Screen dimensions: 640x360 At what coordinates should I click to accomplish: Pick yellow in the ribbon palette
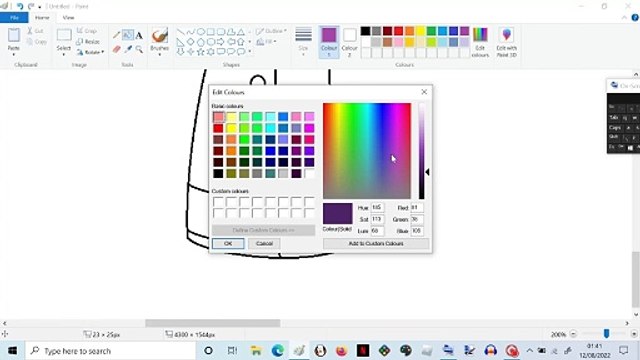click(x=420, y=31)
